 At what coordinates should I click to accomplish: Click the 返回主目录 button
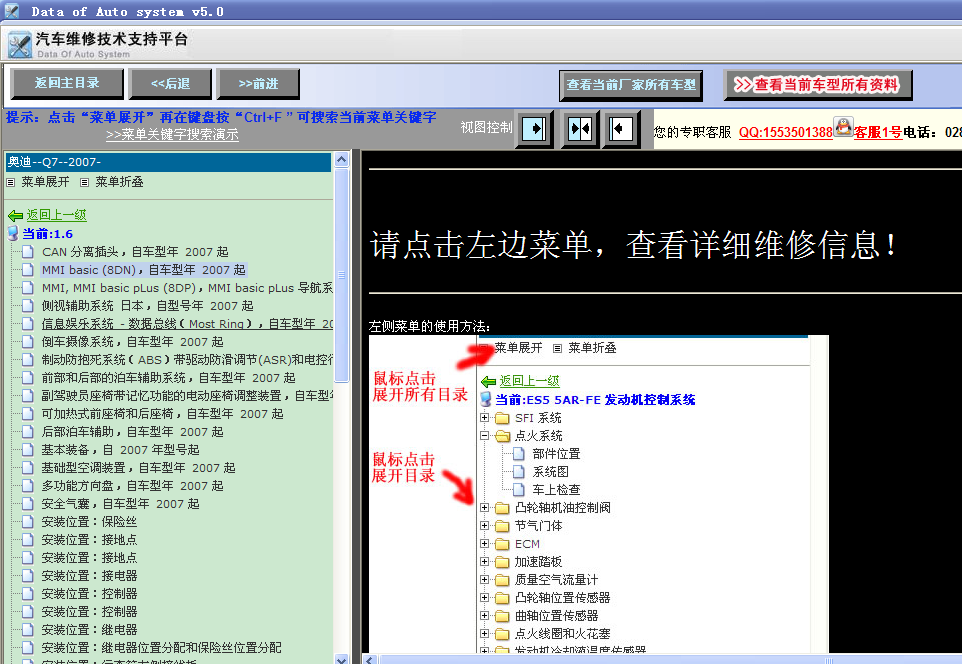(67, 83)
